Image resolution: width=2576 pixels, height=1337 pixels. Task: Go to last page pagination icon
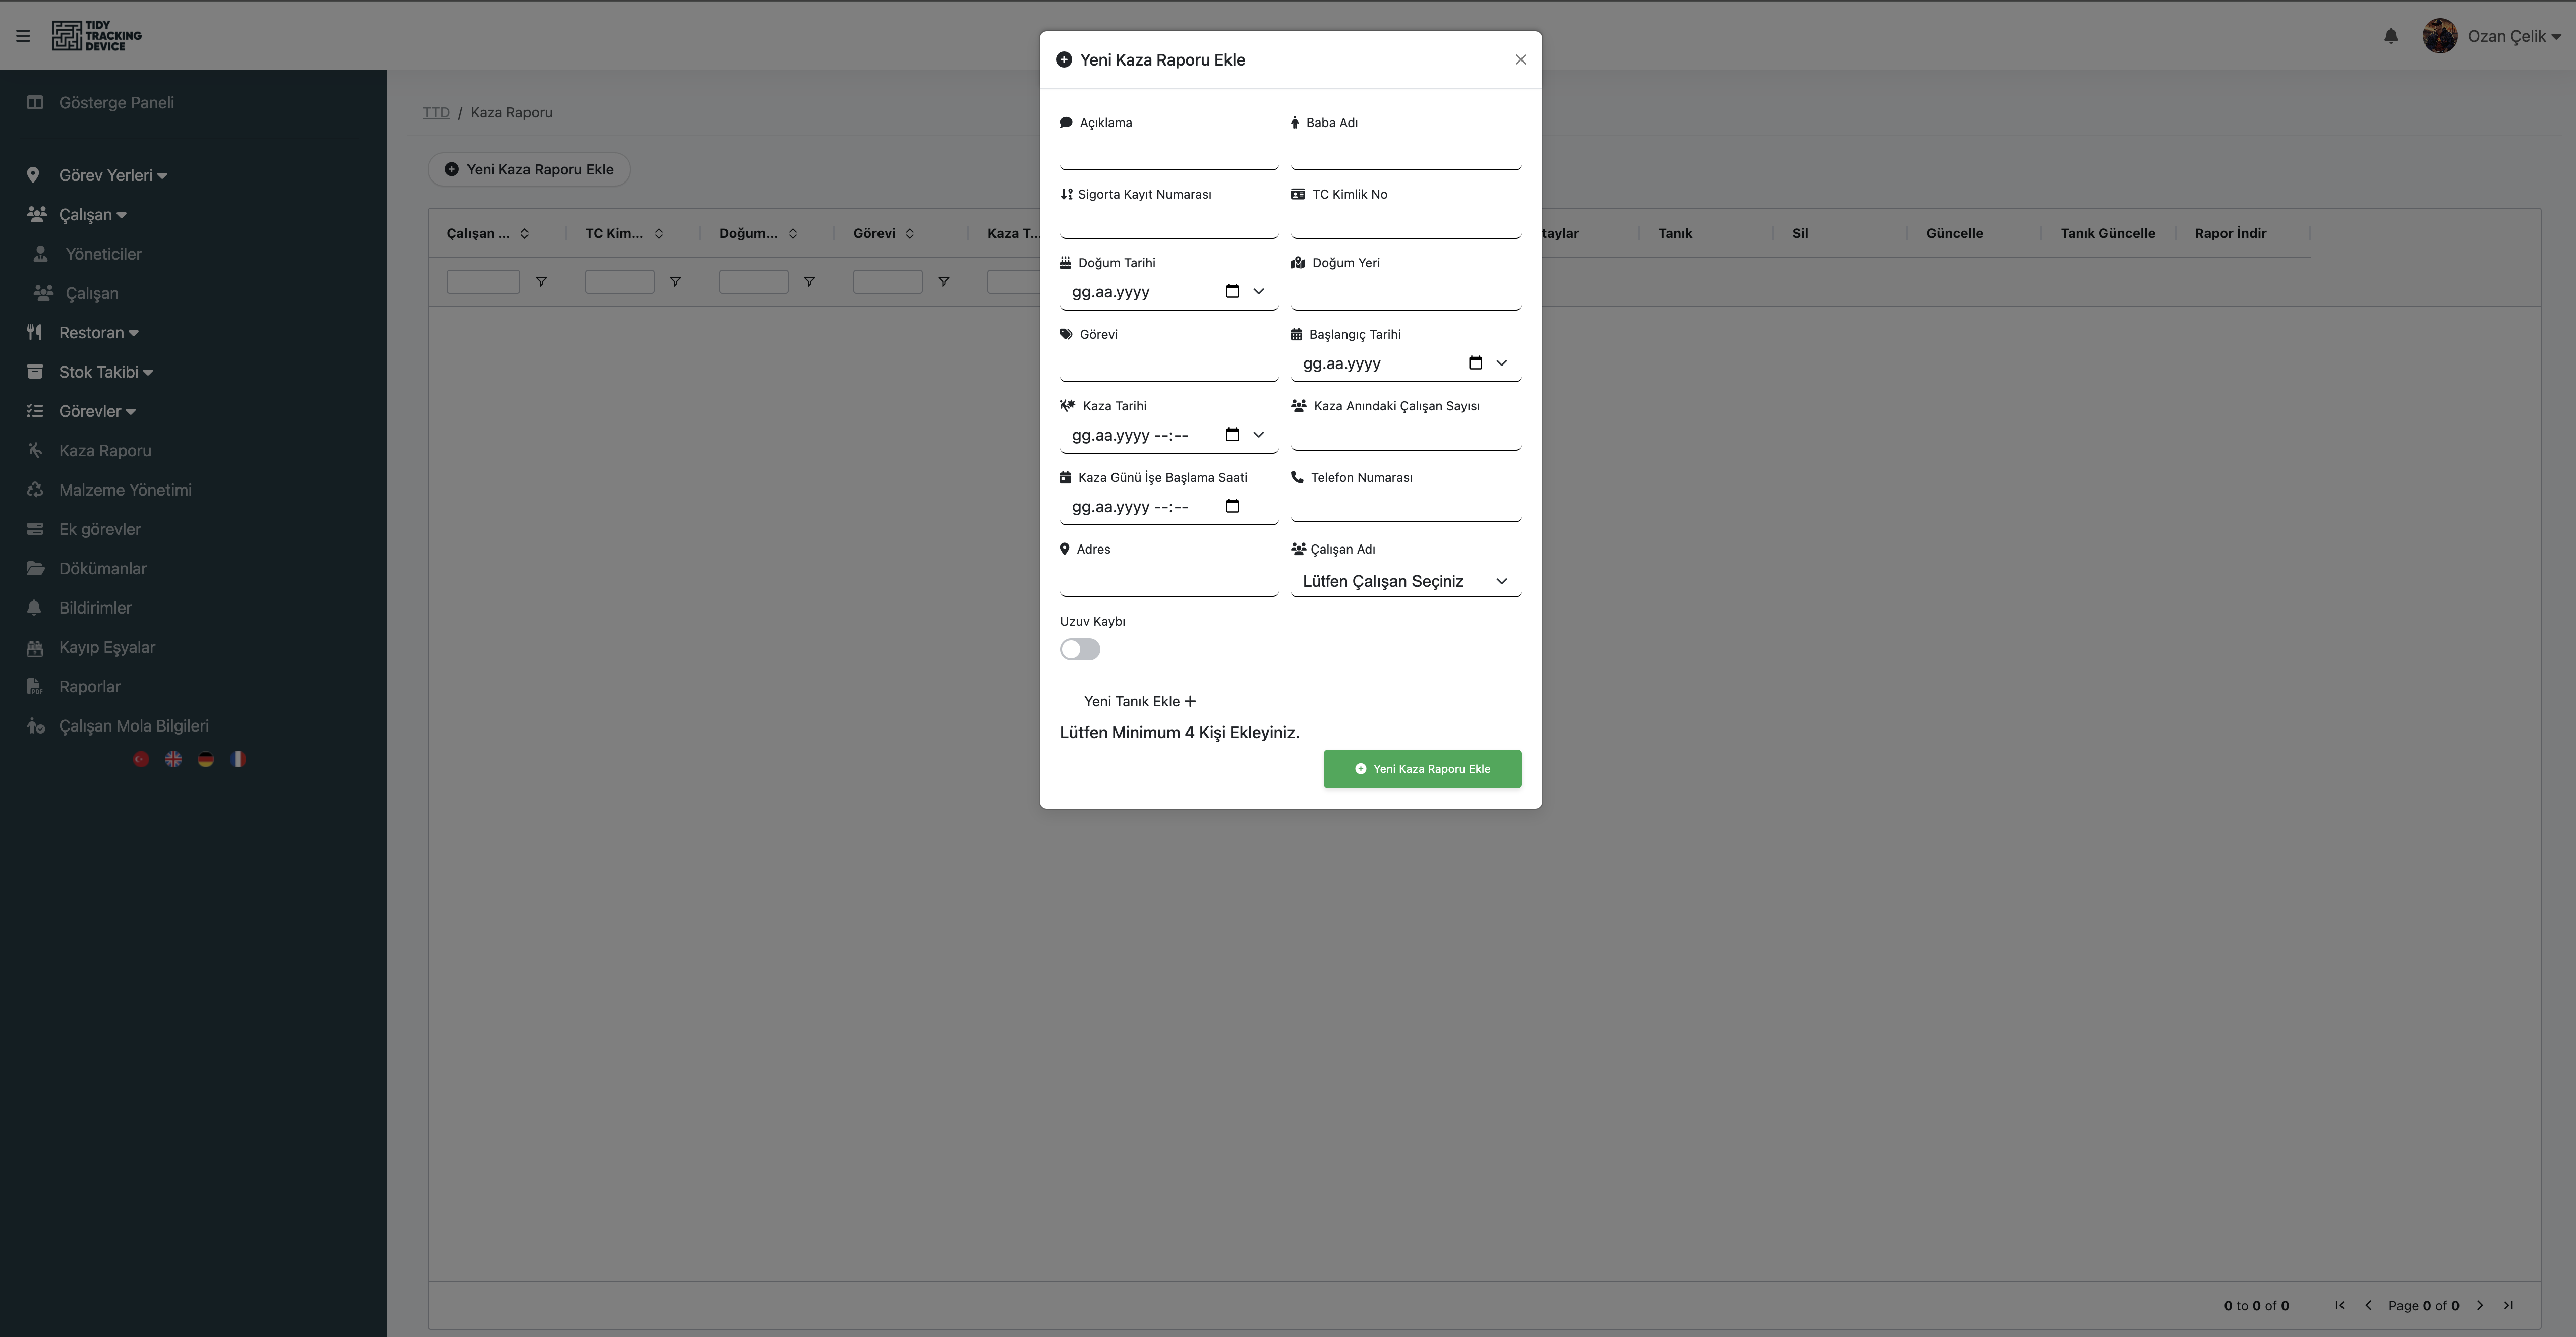2508,1305
